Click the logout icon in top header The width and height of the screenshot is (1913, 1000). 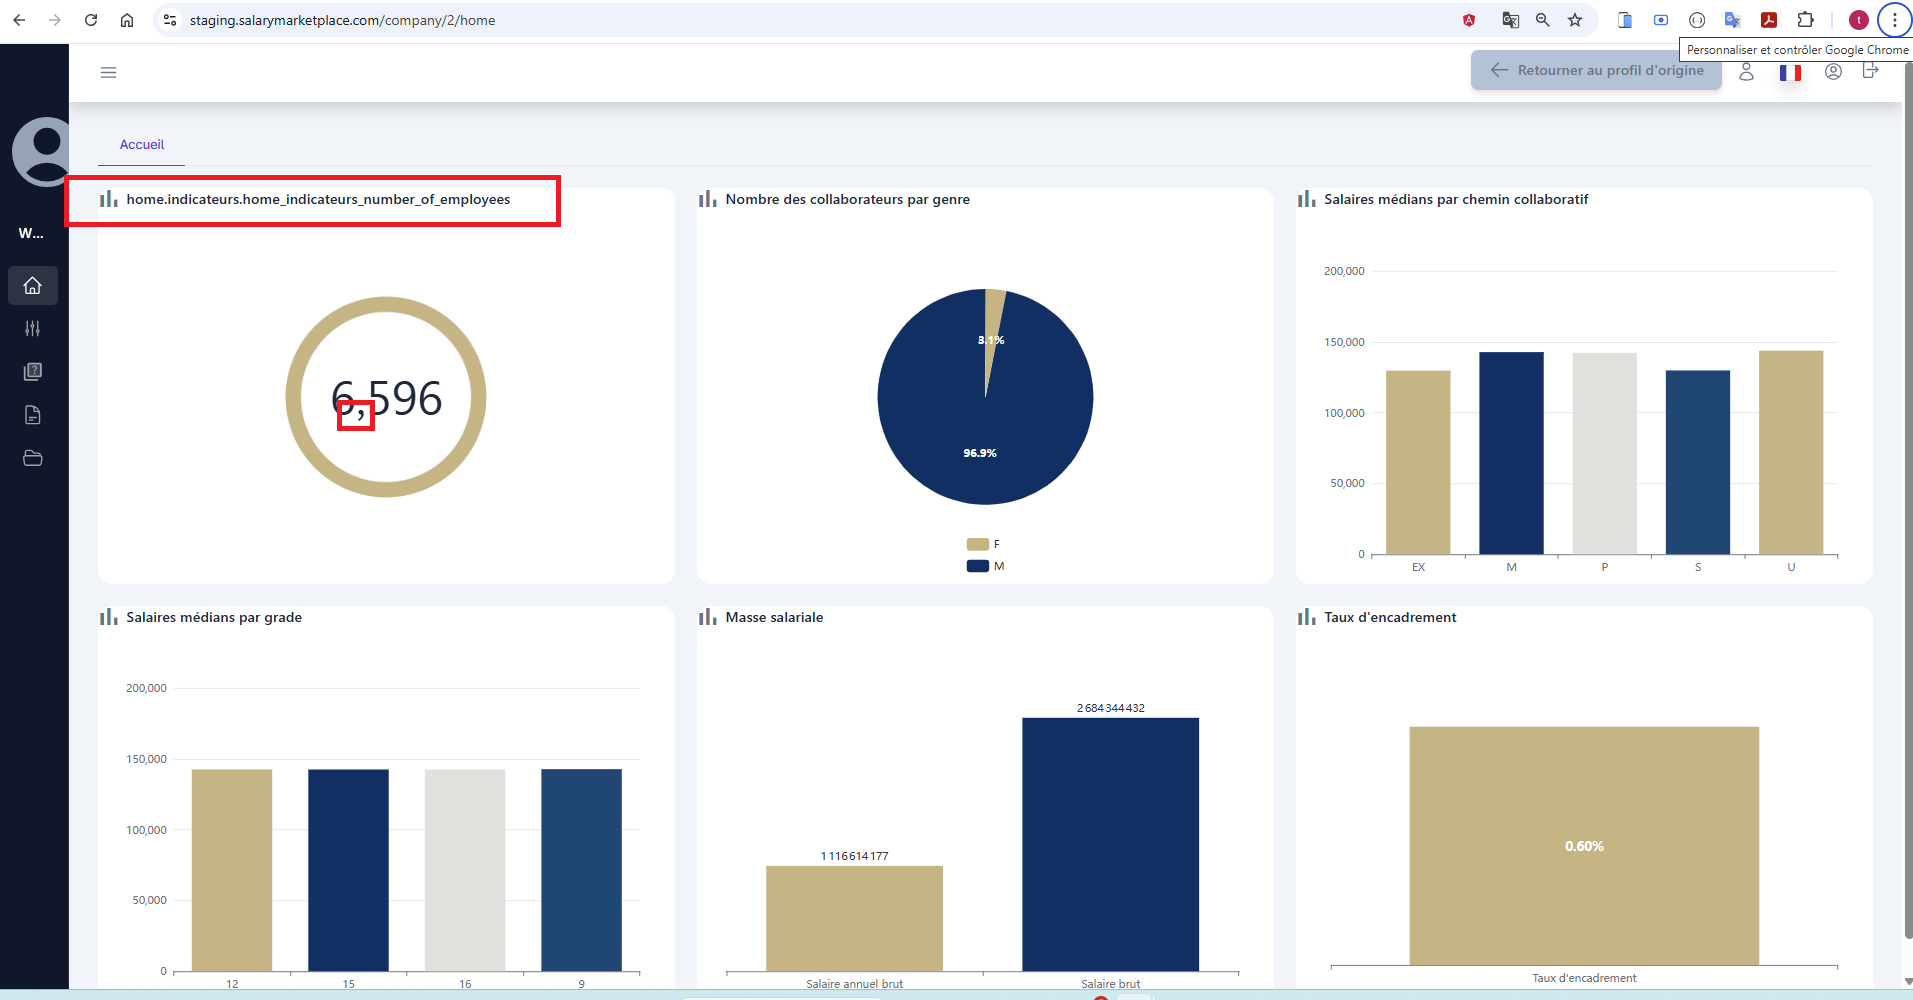[x=1870, y=71]
